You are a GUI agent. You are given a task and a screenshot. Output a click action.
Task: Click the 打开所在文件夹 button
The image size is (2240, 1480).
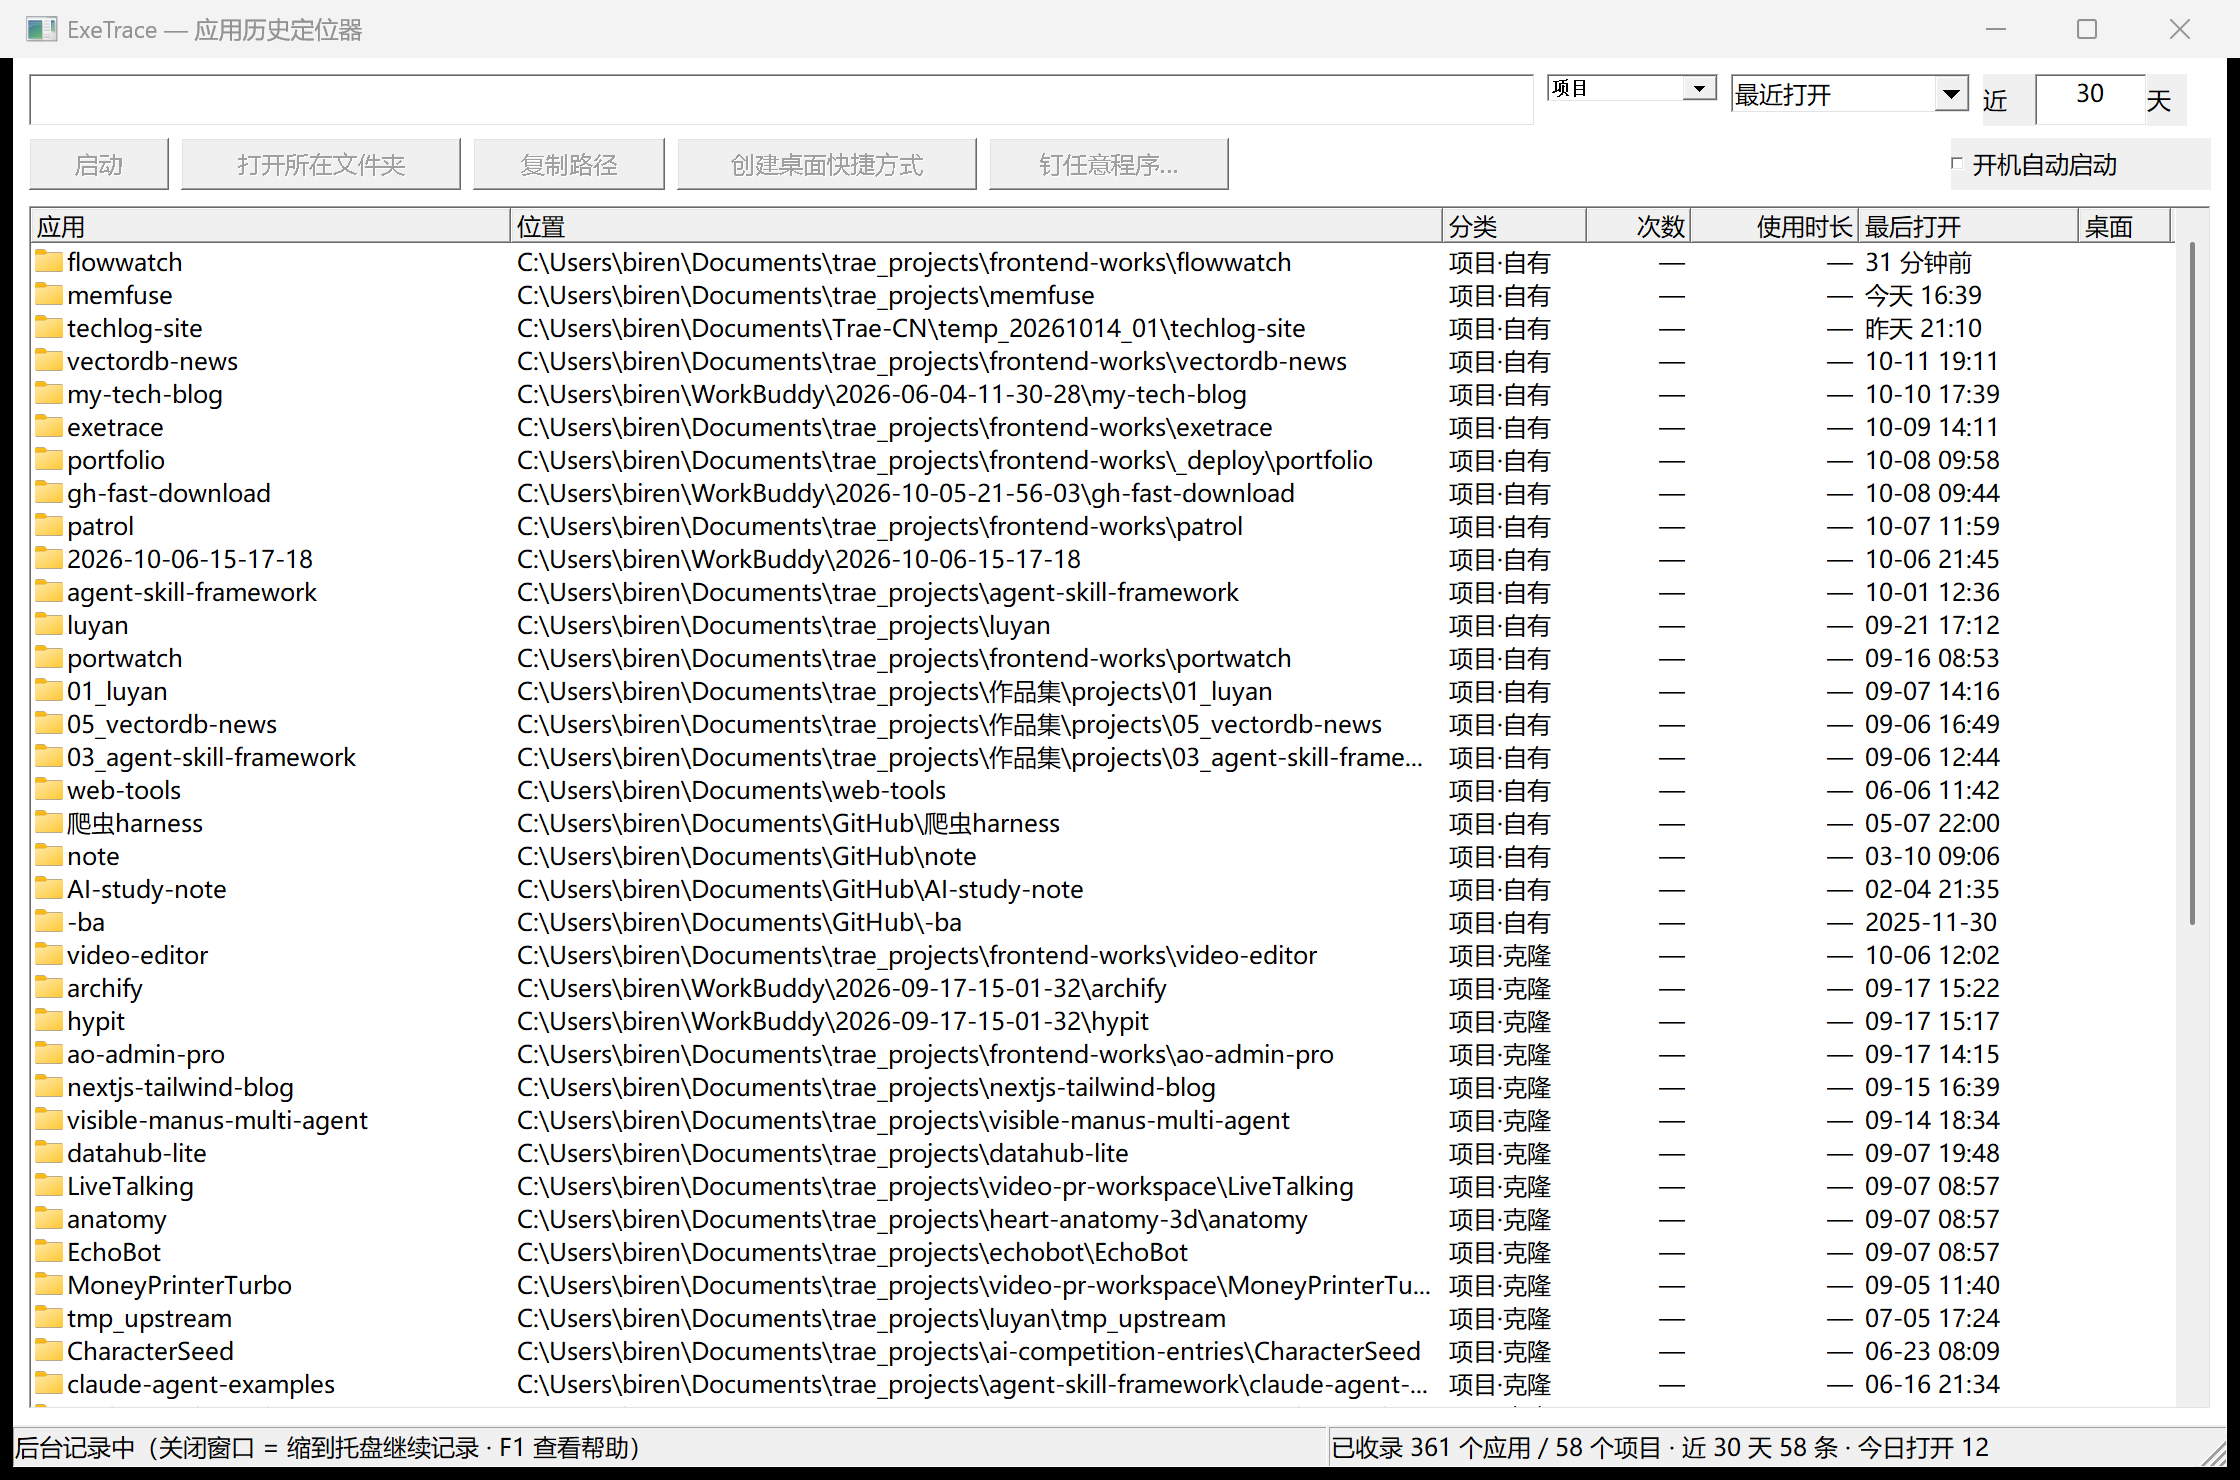(321, 164)
